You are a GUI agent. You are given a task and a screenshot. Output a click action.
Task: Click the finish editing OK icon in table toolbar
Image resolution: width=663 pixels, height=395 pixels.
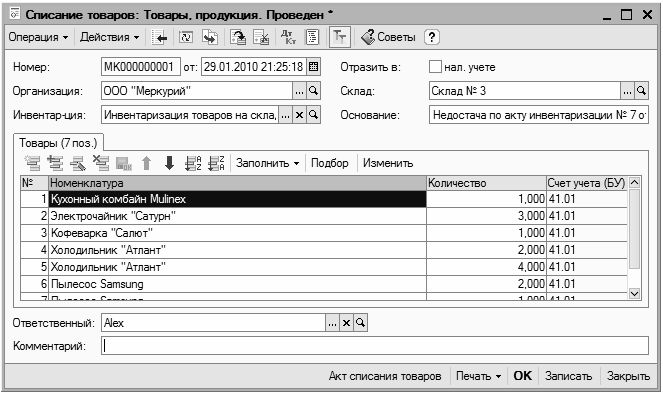[x=123, y=163]
